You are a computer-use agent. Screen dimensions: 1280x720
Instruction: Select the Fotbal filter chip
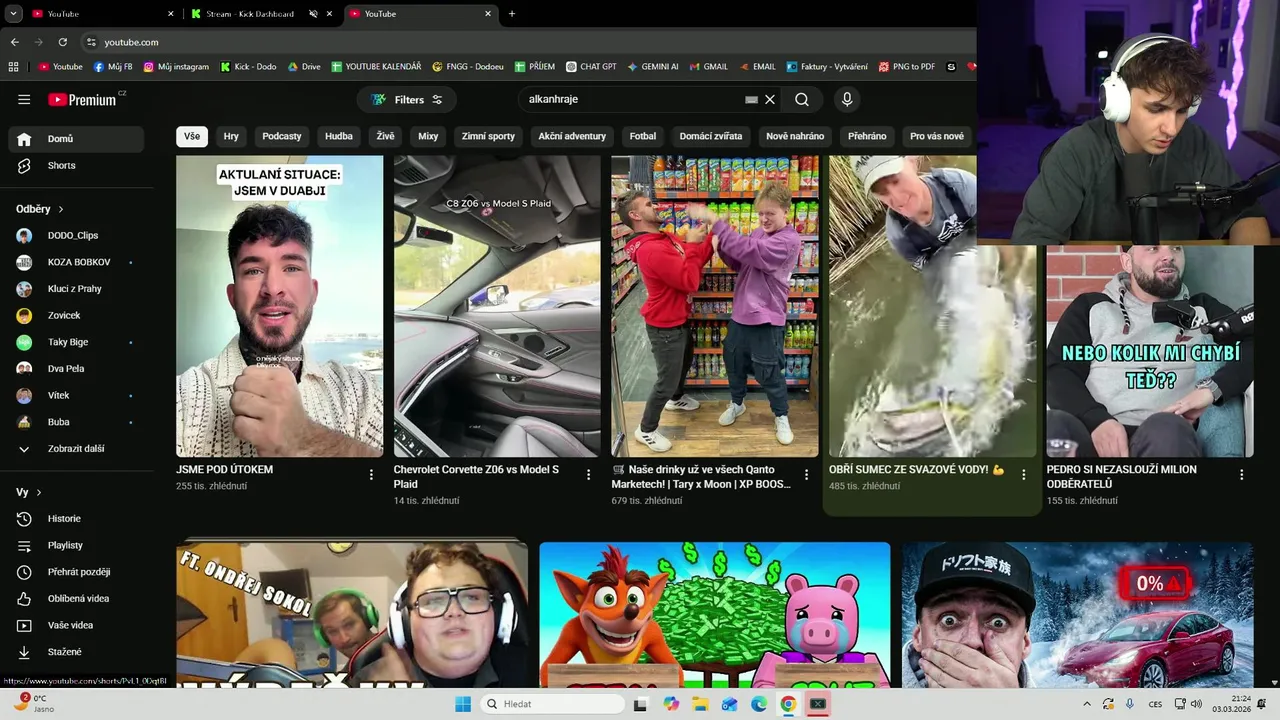point(643,136)
